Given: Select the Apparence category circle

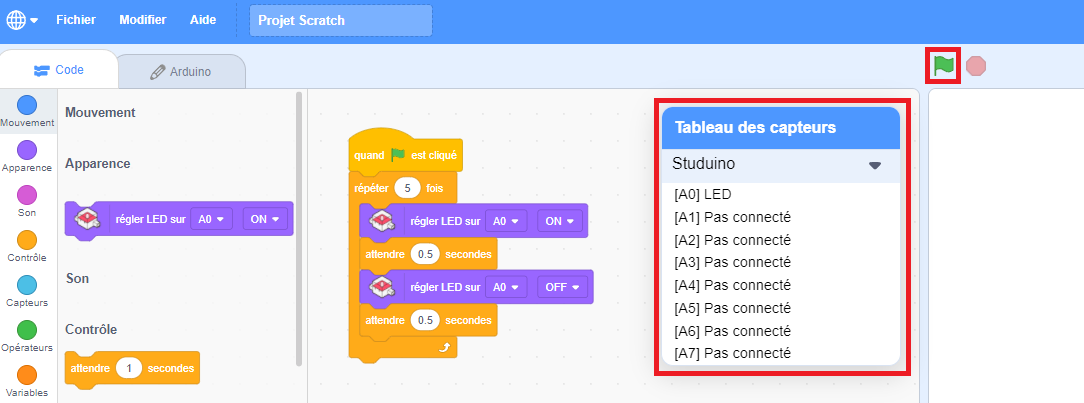Looking at the screenshot, I should (27, 150).
